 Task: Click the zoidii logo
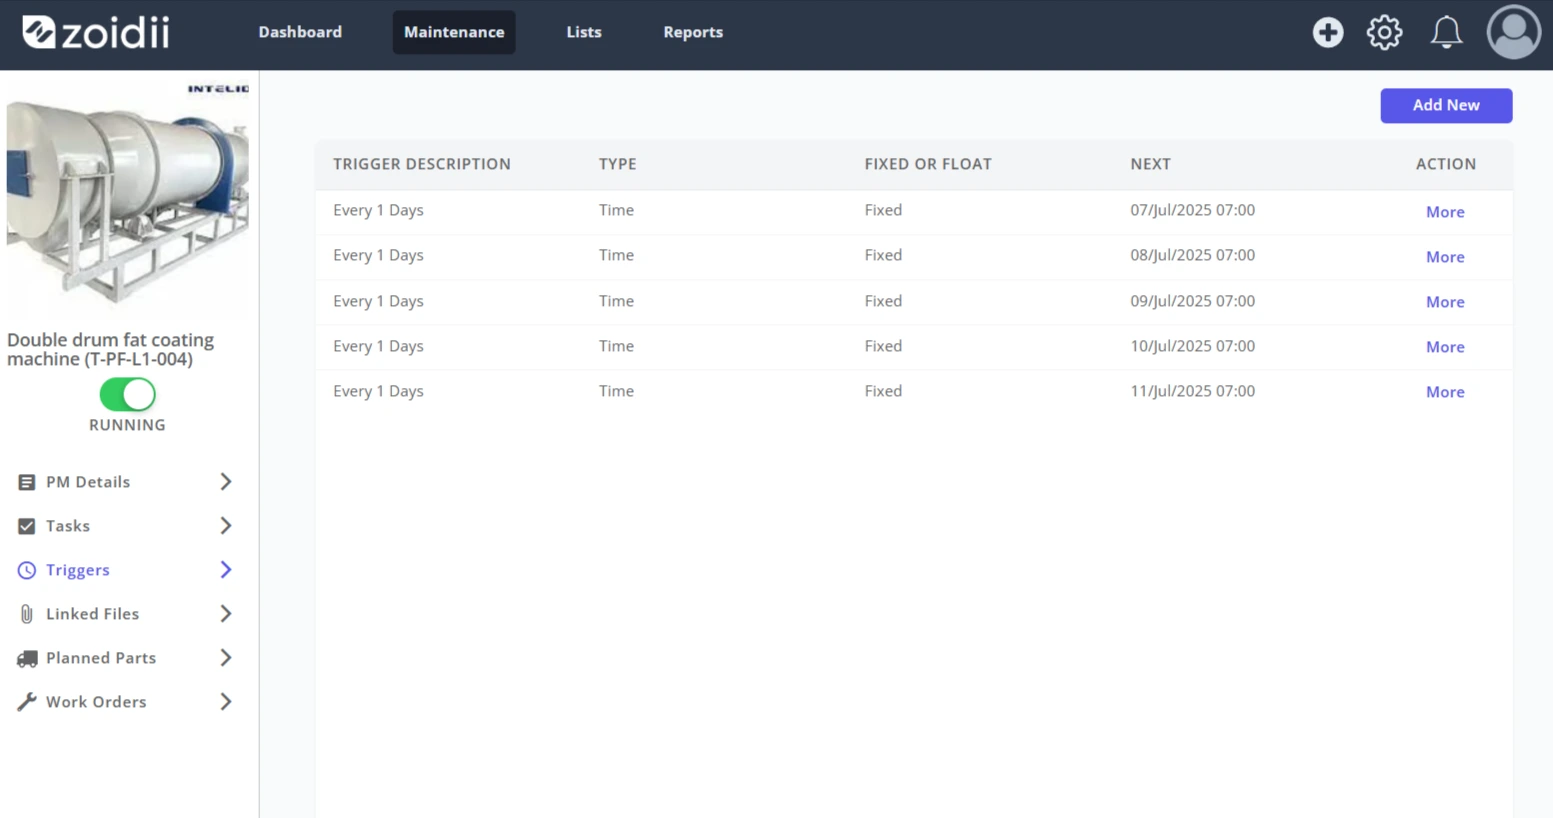click(x=96, y=32)
